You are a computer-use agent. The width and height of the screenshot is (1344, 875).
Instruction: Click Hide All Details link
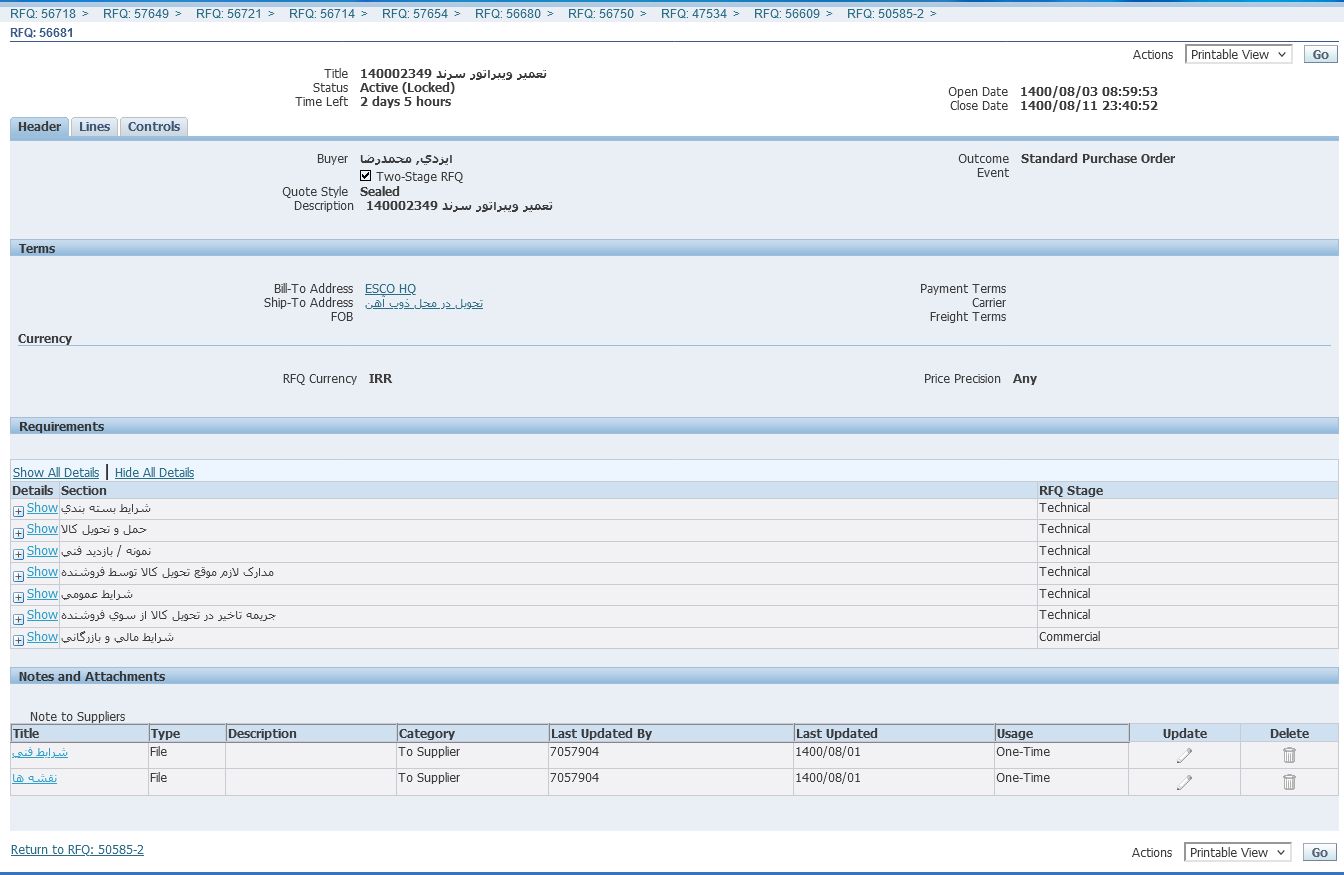[154, 473]
